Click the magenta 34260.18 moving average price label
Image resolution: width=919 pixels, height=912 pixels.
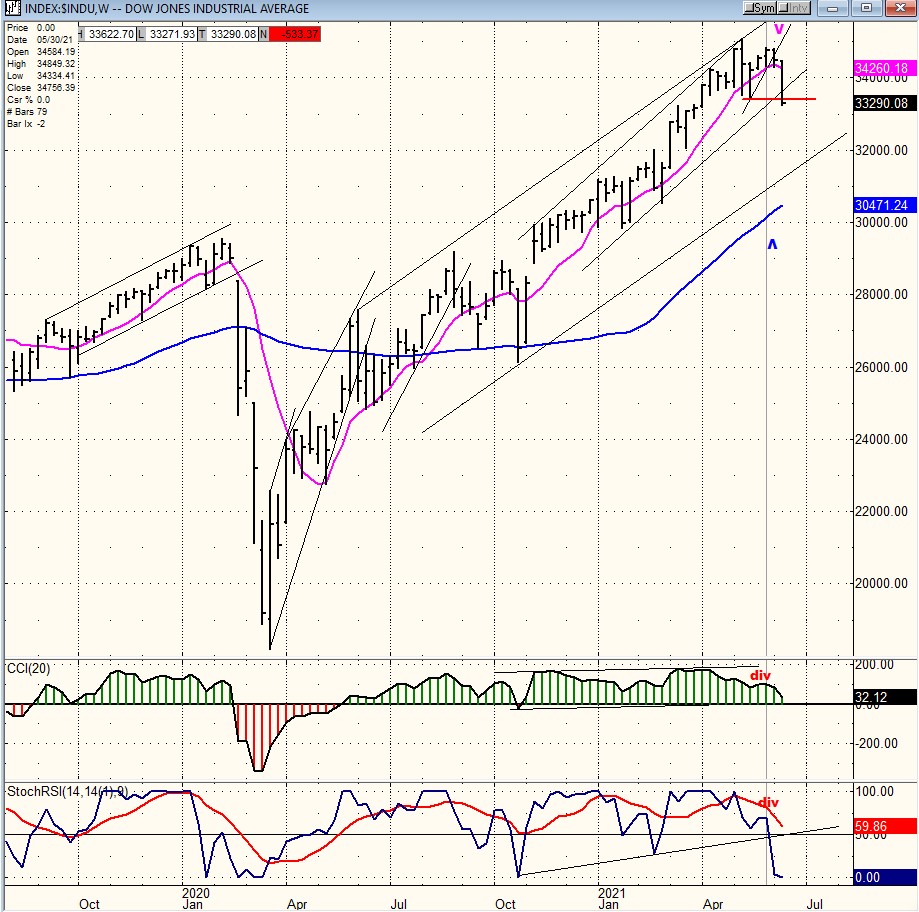point(882,69)
